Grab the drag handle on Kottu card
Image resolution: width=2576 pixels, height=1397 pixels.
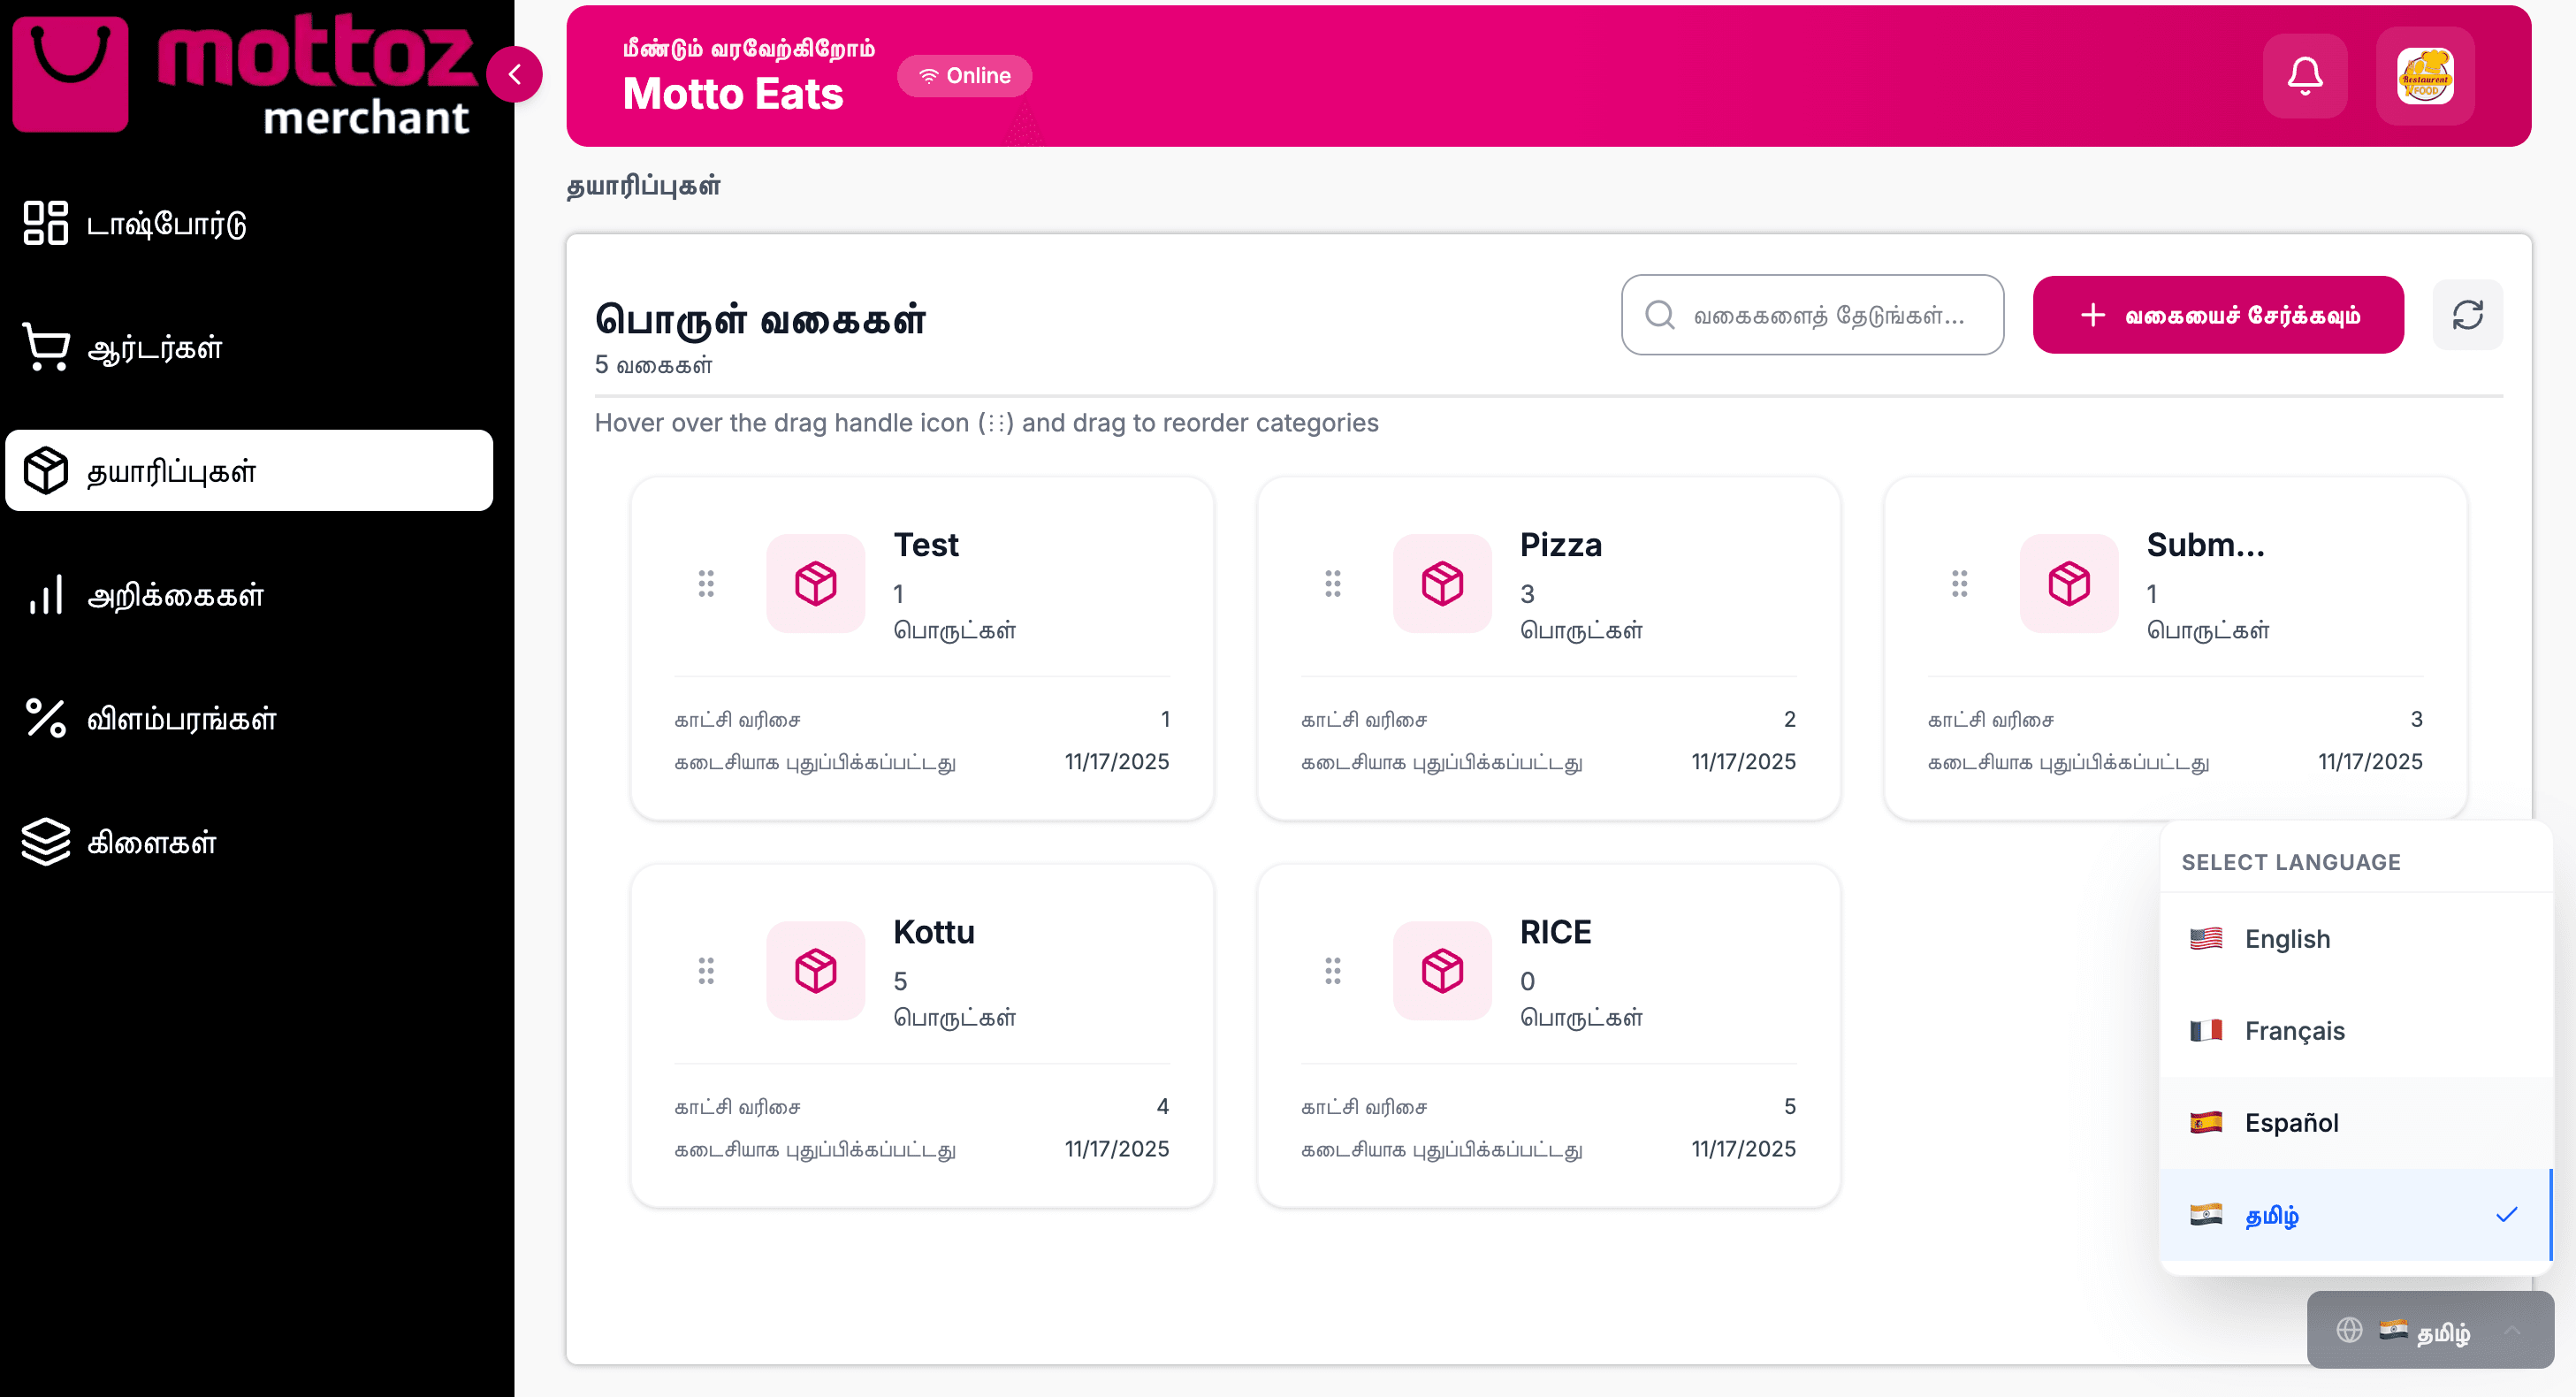pyautogui.click(x=706, y=970)
